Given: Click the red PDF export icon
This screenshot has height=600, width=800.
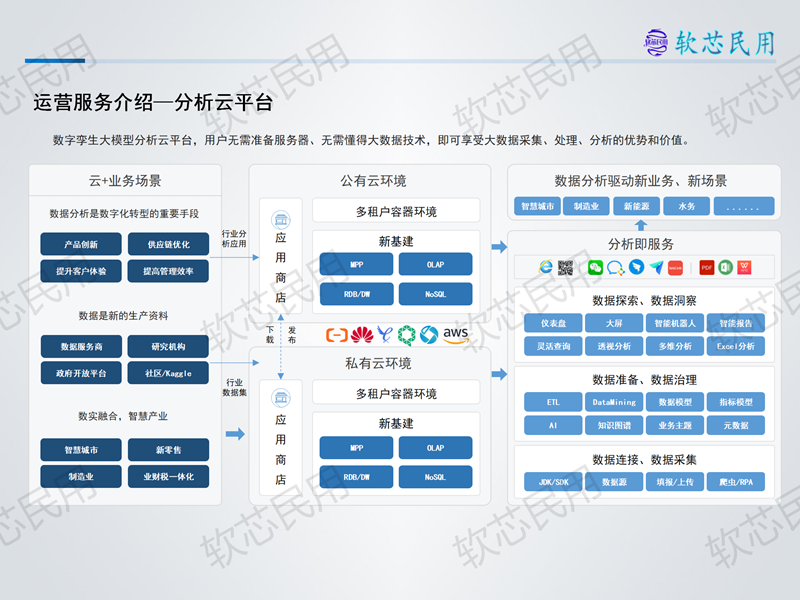Looking at the screenshot, I should pyautogui.click(x=707, y=267).
